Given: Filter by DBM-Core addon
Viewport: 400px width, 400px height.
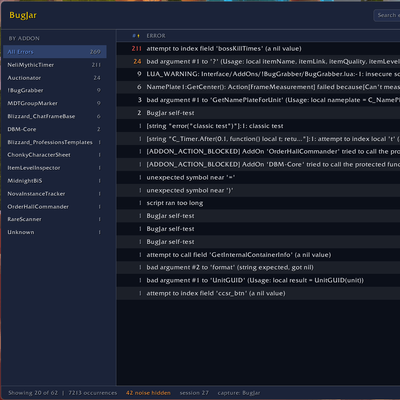Looking at the screenshot, I should point(55,129).
